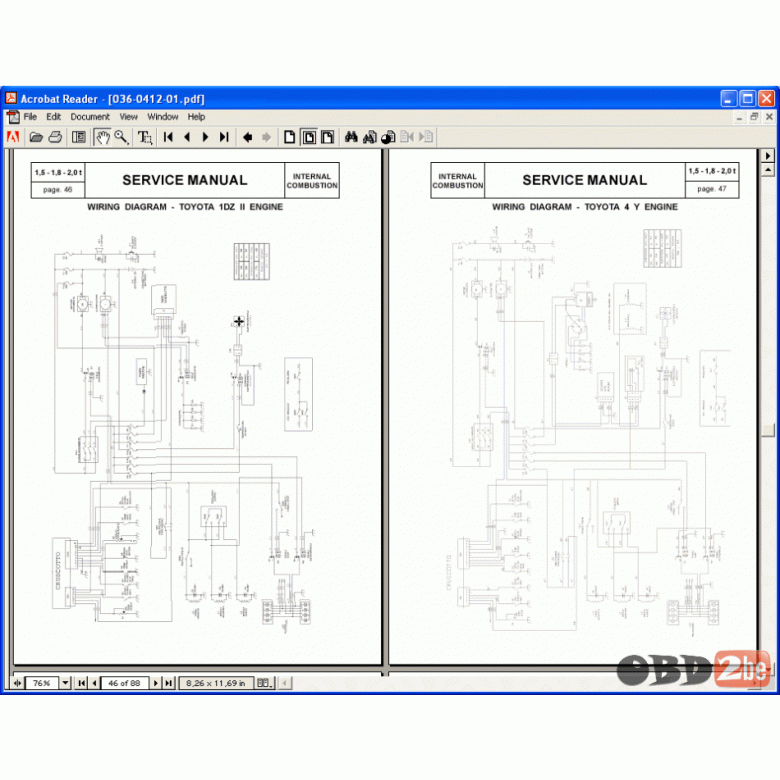Print the document using the printer icon

(x=55, y=137)
